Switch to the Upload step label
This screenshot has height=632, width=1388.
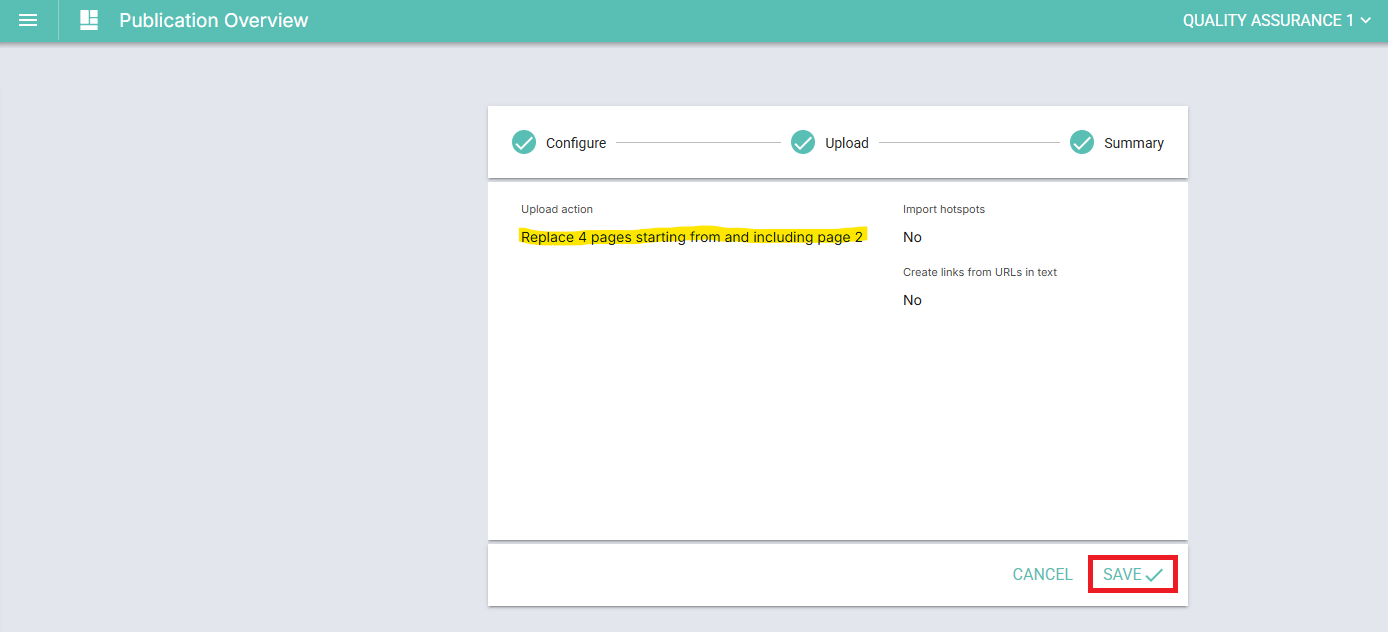coord(847,143)
